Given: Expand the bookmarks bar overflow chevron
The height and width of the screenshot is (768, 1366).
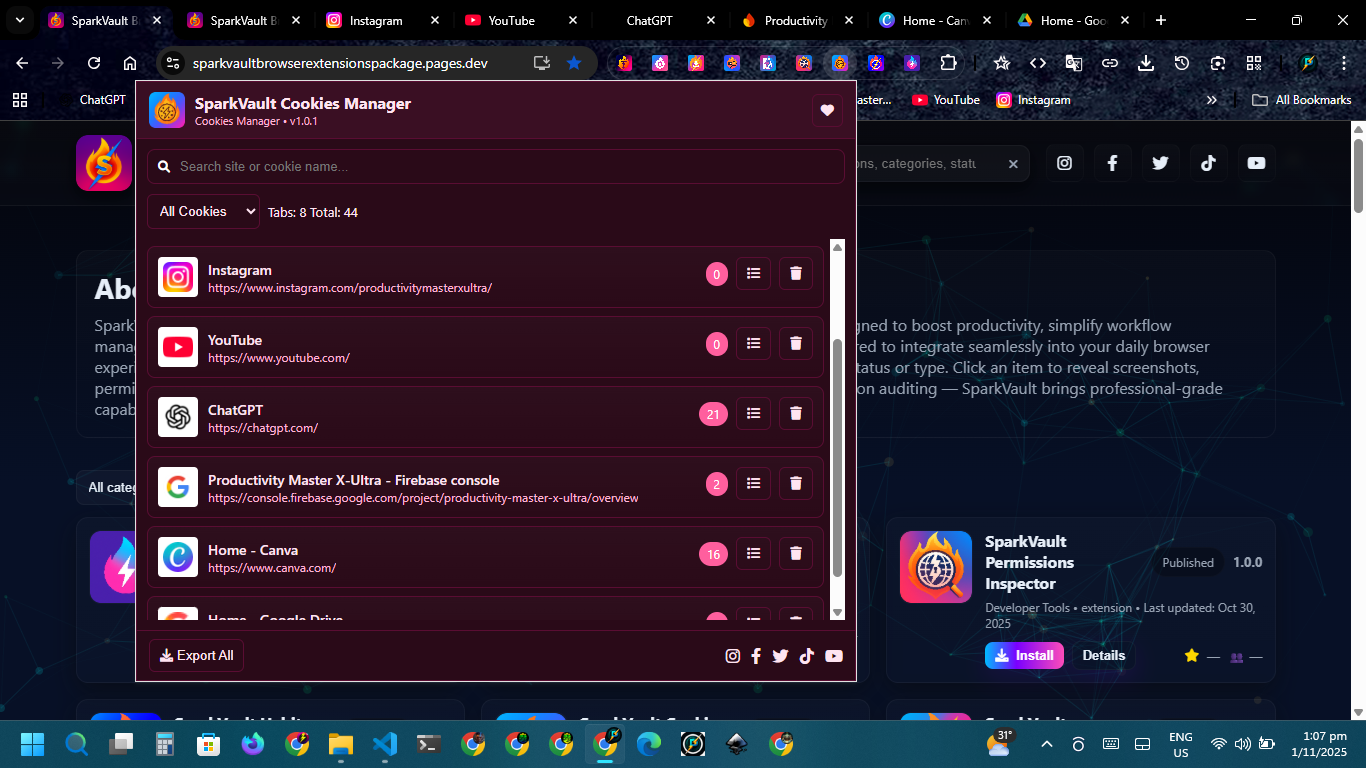Looking at the screenshot, I should tap(1212, 100).
